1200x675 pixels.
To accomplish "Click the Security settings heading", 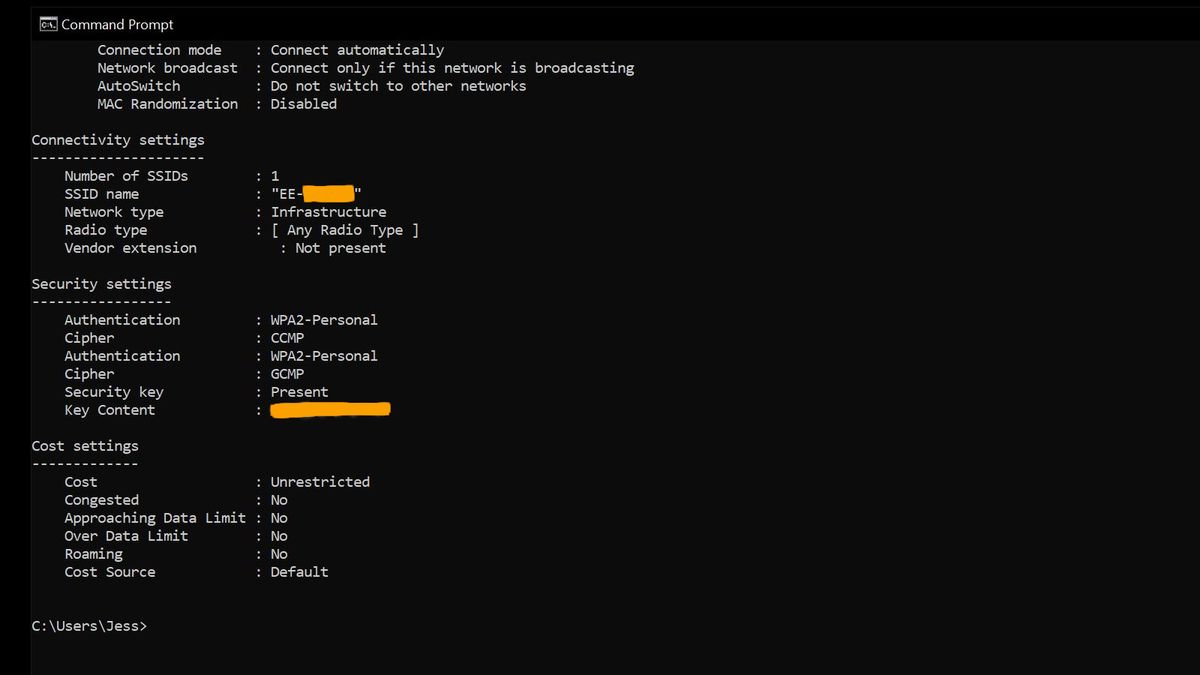I will tap(101, 284).
